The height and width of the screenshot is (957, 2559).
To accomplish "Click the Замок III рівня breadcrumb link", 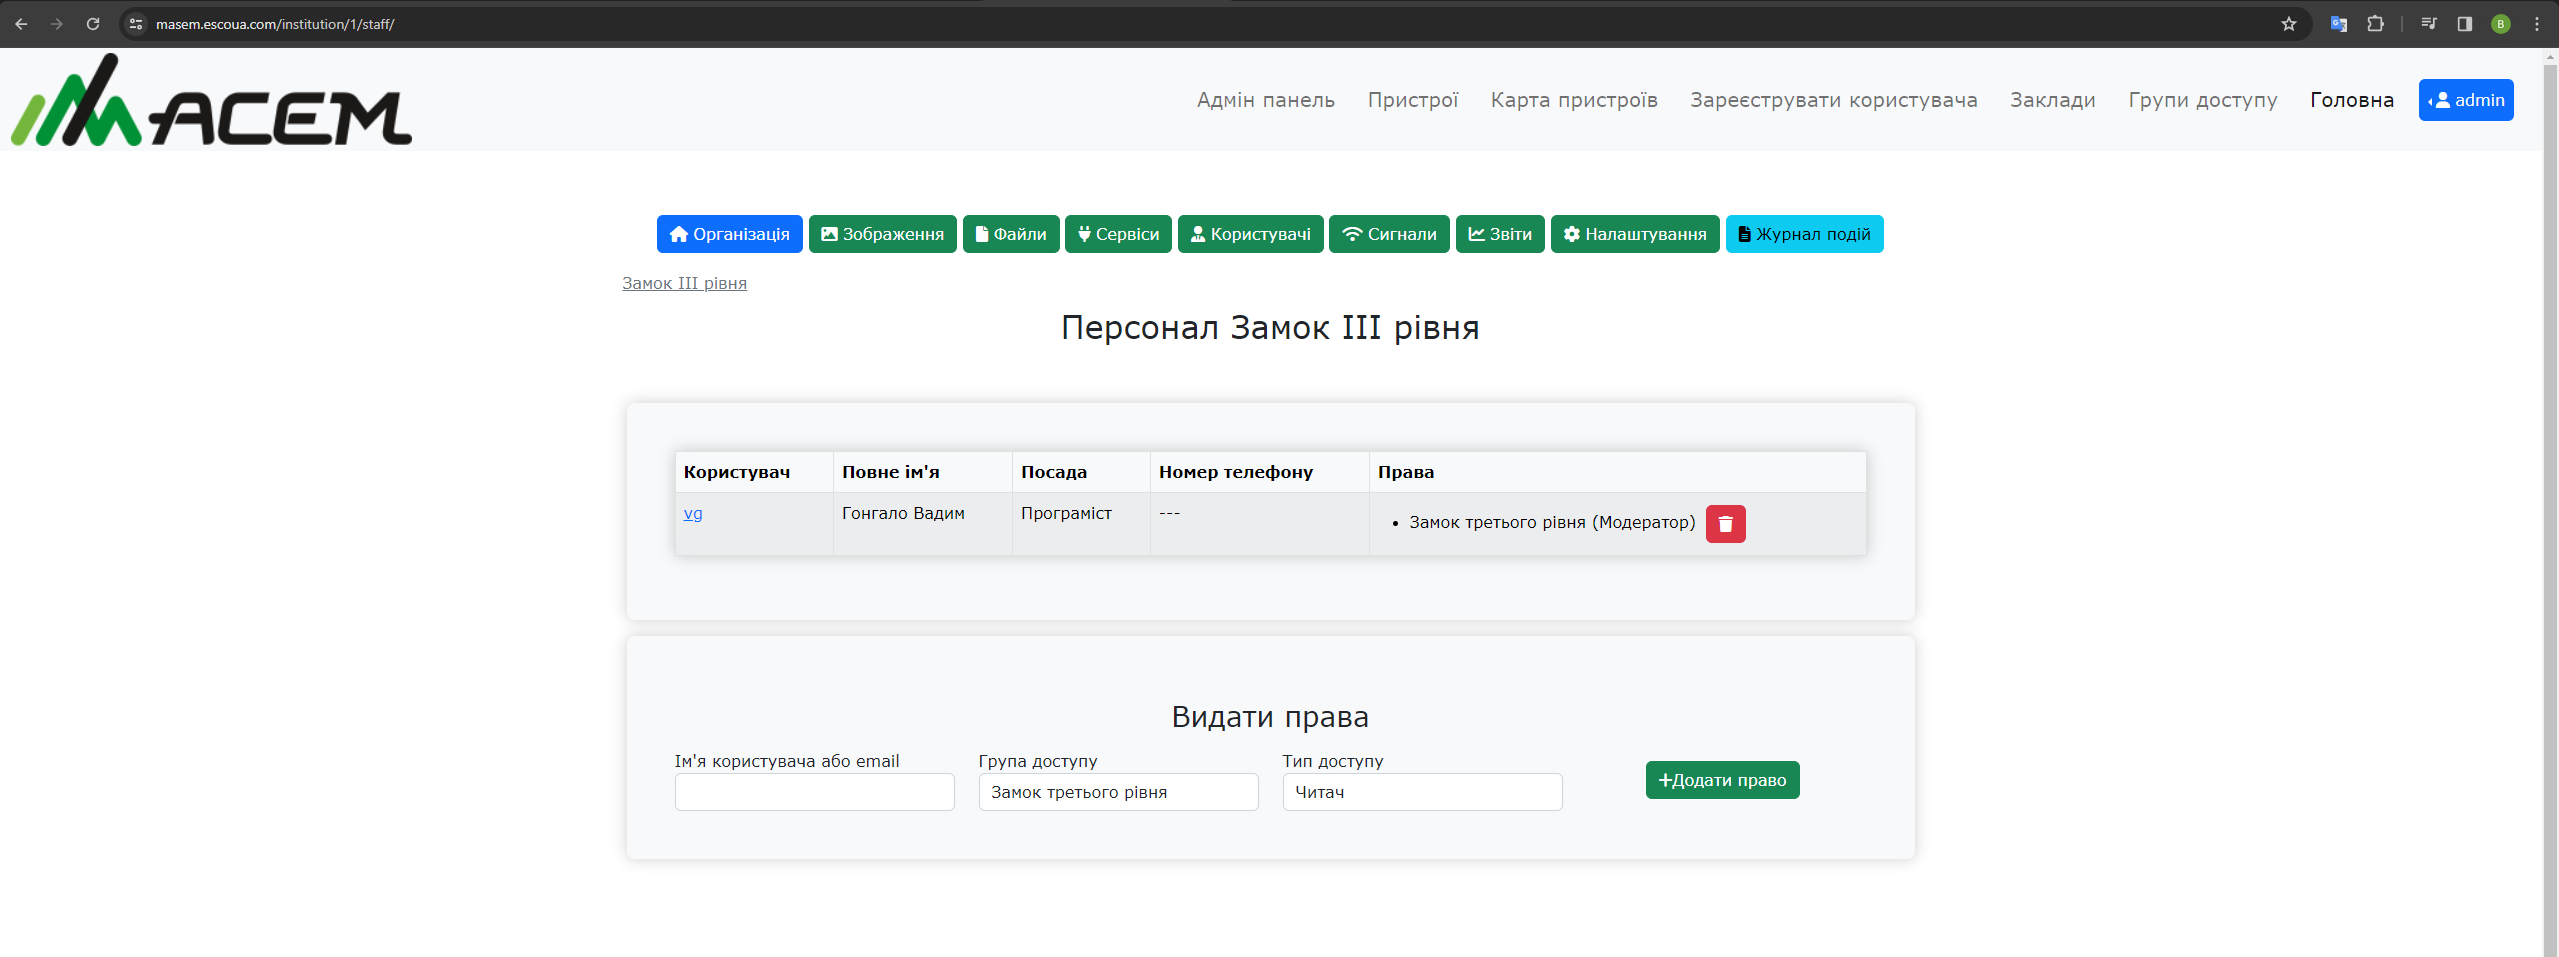I will [x=684, y=283].
